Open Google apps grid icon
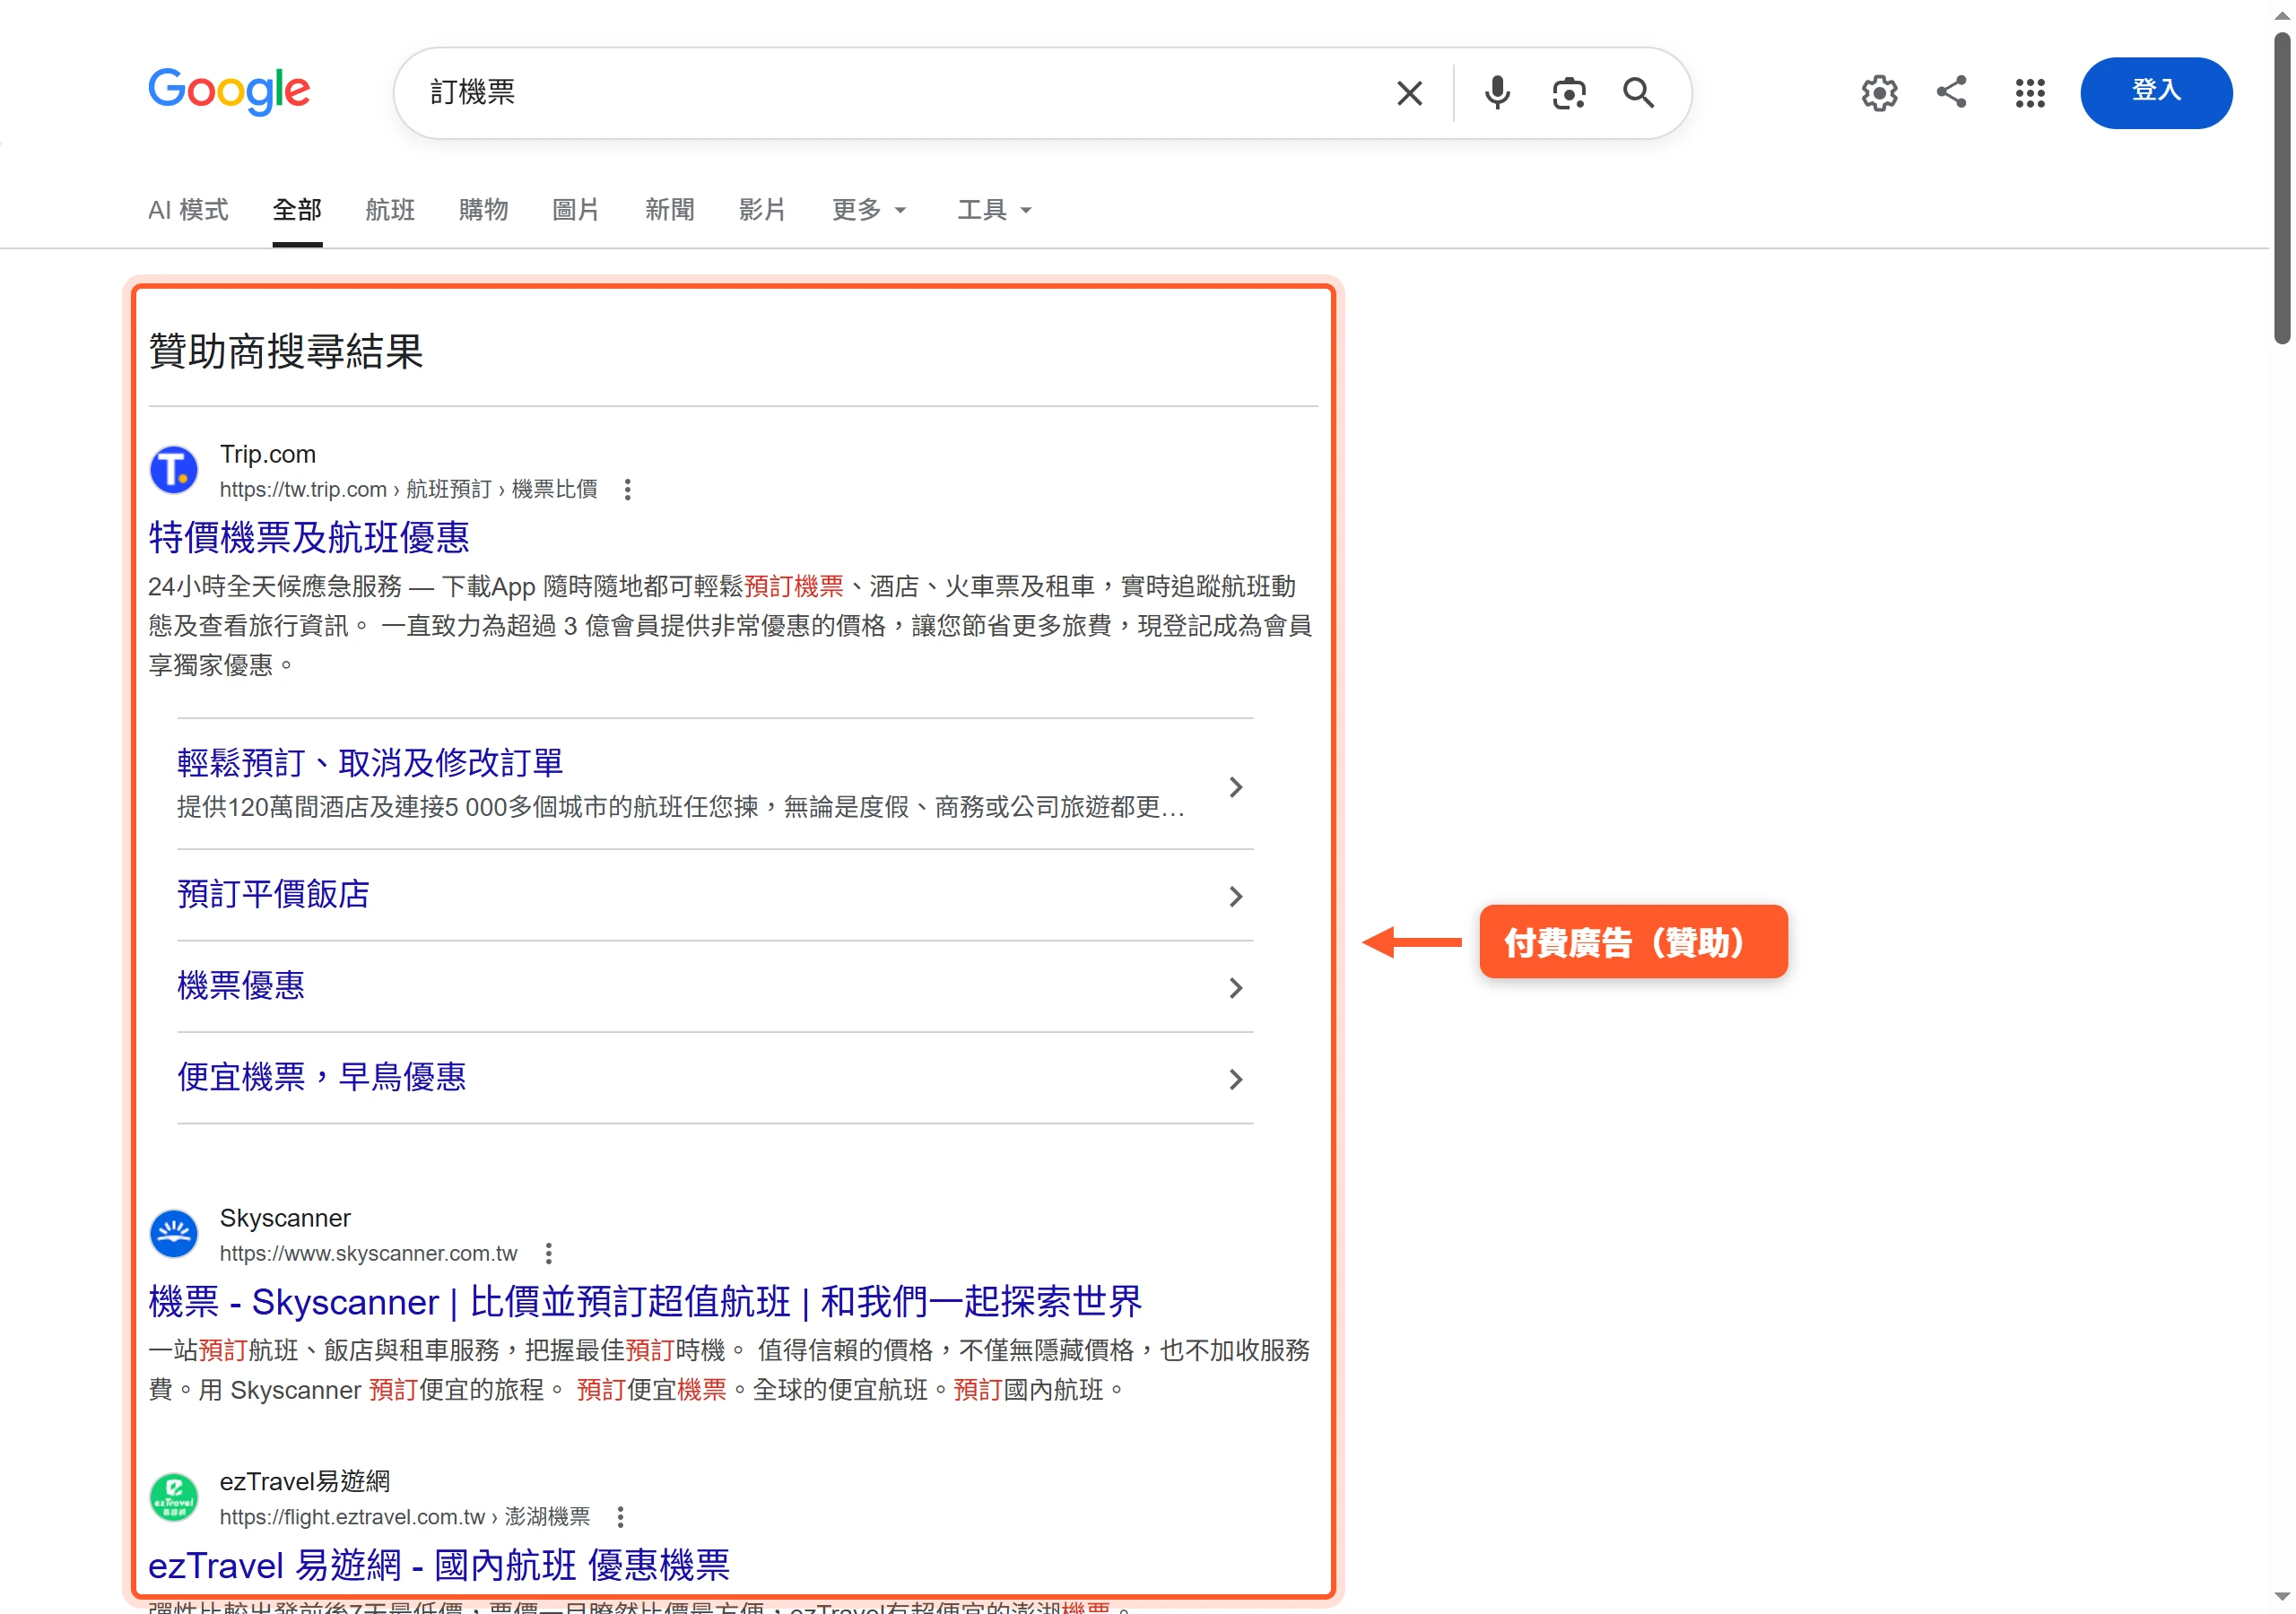 [2030, 93]
